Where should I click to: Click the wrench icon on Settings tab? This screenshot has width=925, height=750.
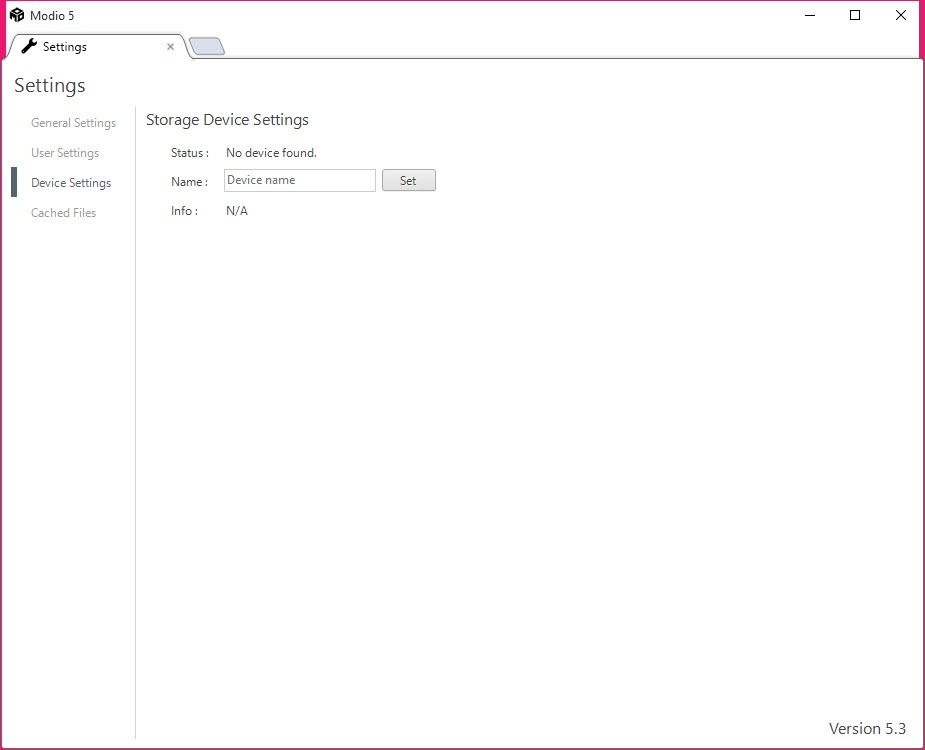click(x=29, y=46)
